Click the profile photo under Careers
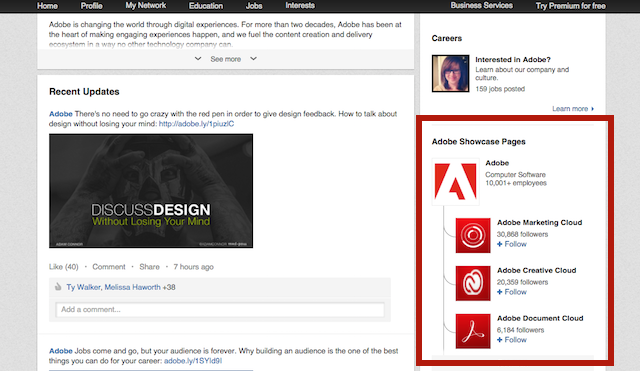 451,73
